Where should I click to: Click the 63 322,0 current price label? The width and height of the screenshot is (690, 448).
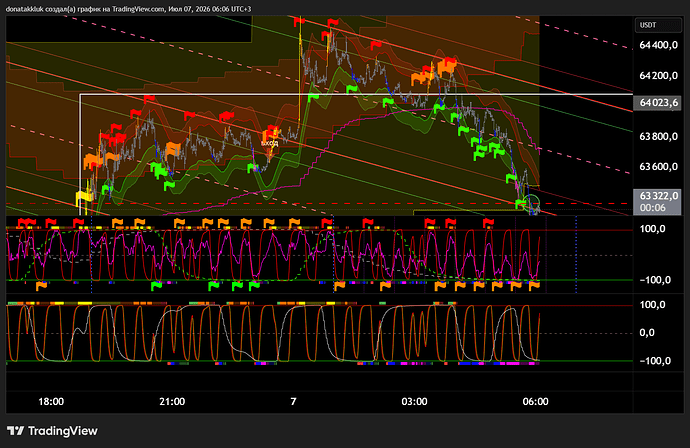pos(657,196)
